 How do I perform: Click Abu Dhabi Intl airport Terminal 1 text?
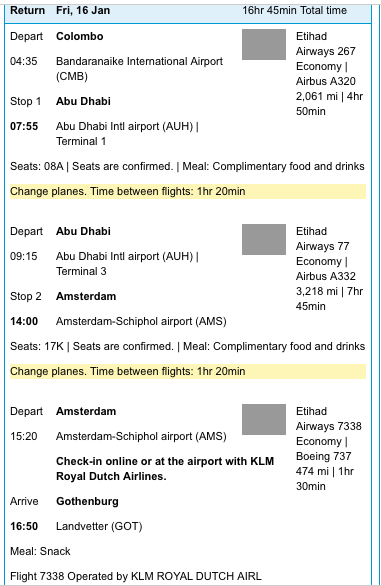[127, 134]
